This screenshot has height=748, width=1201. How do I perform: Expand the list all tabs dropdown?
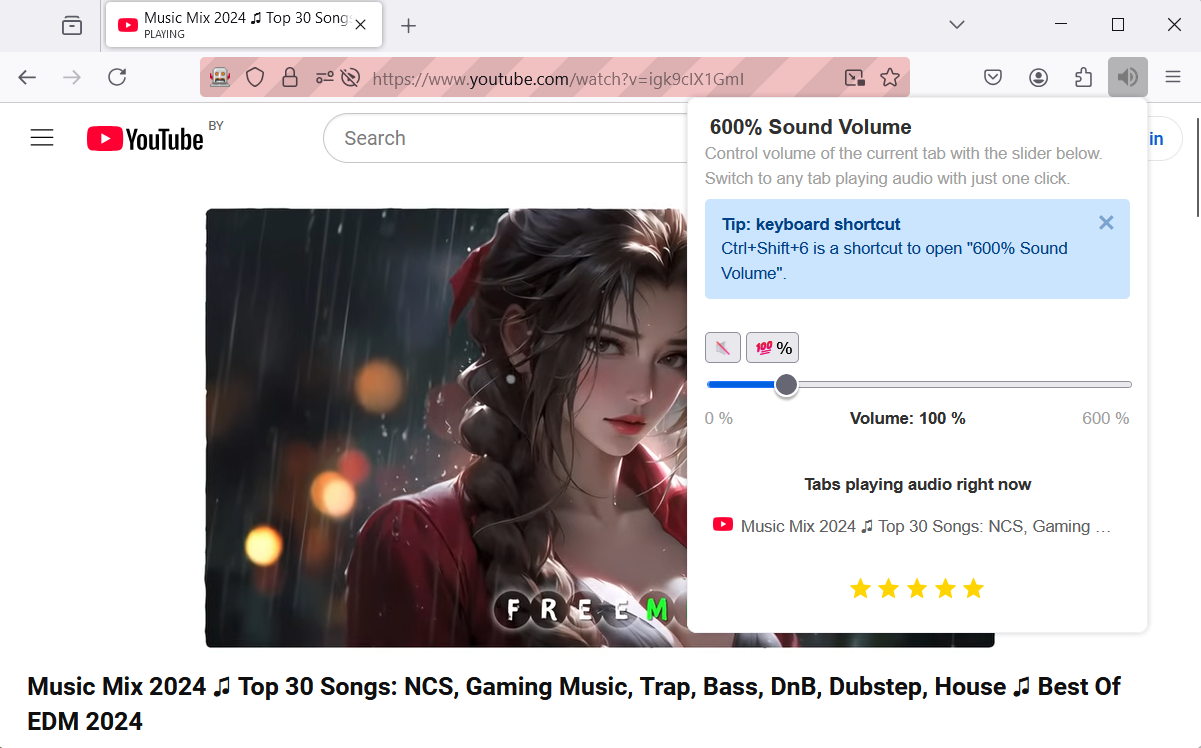click(957, 25)
